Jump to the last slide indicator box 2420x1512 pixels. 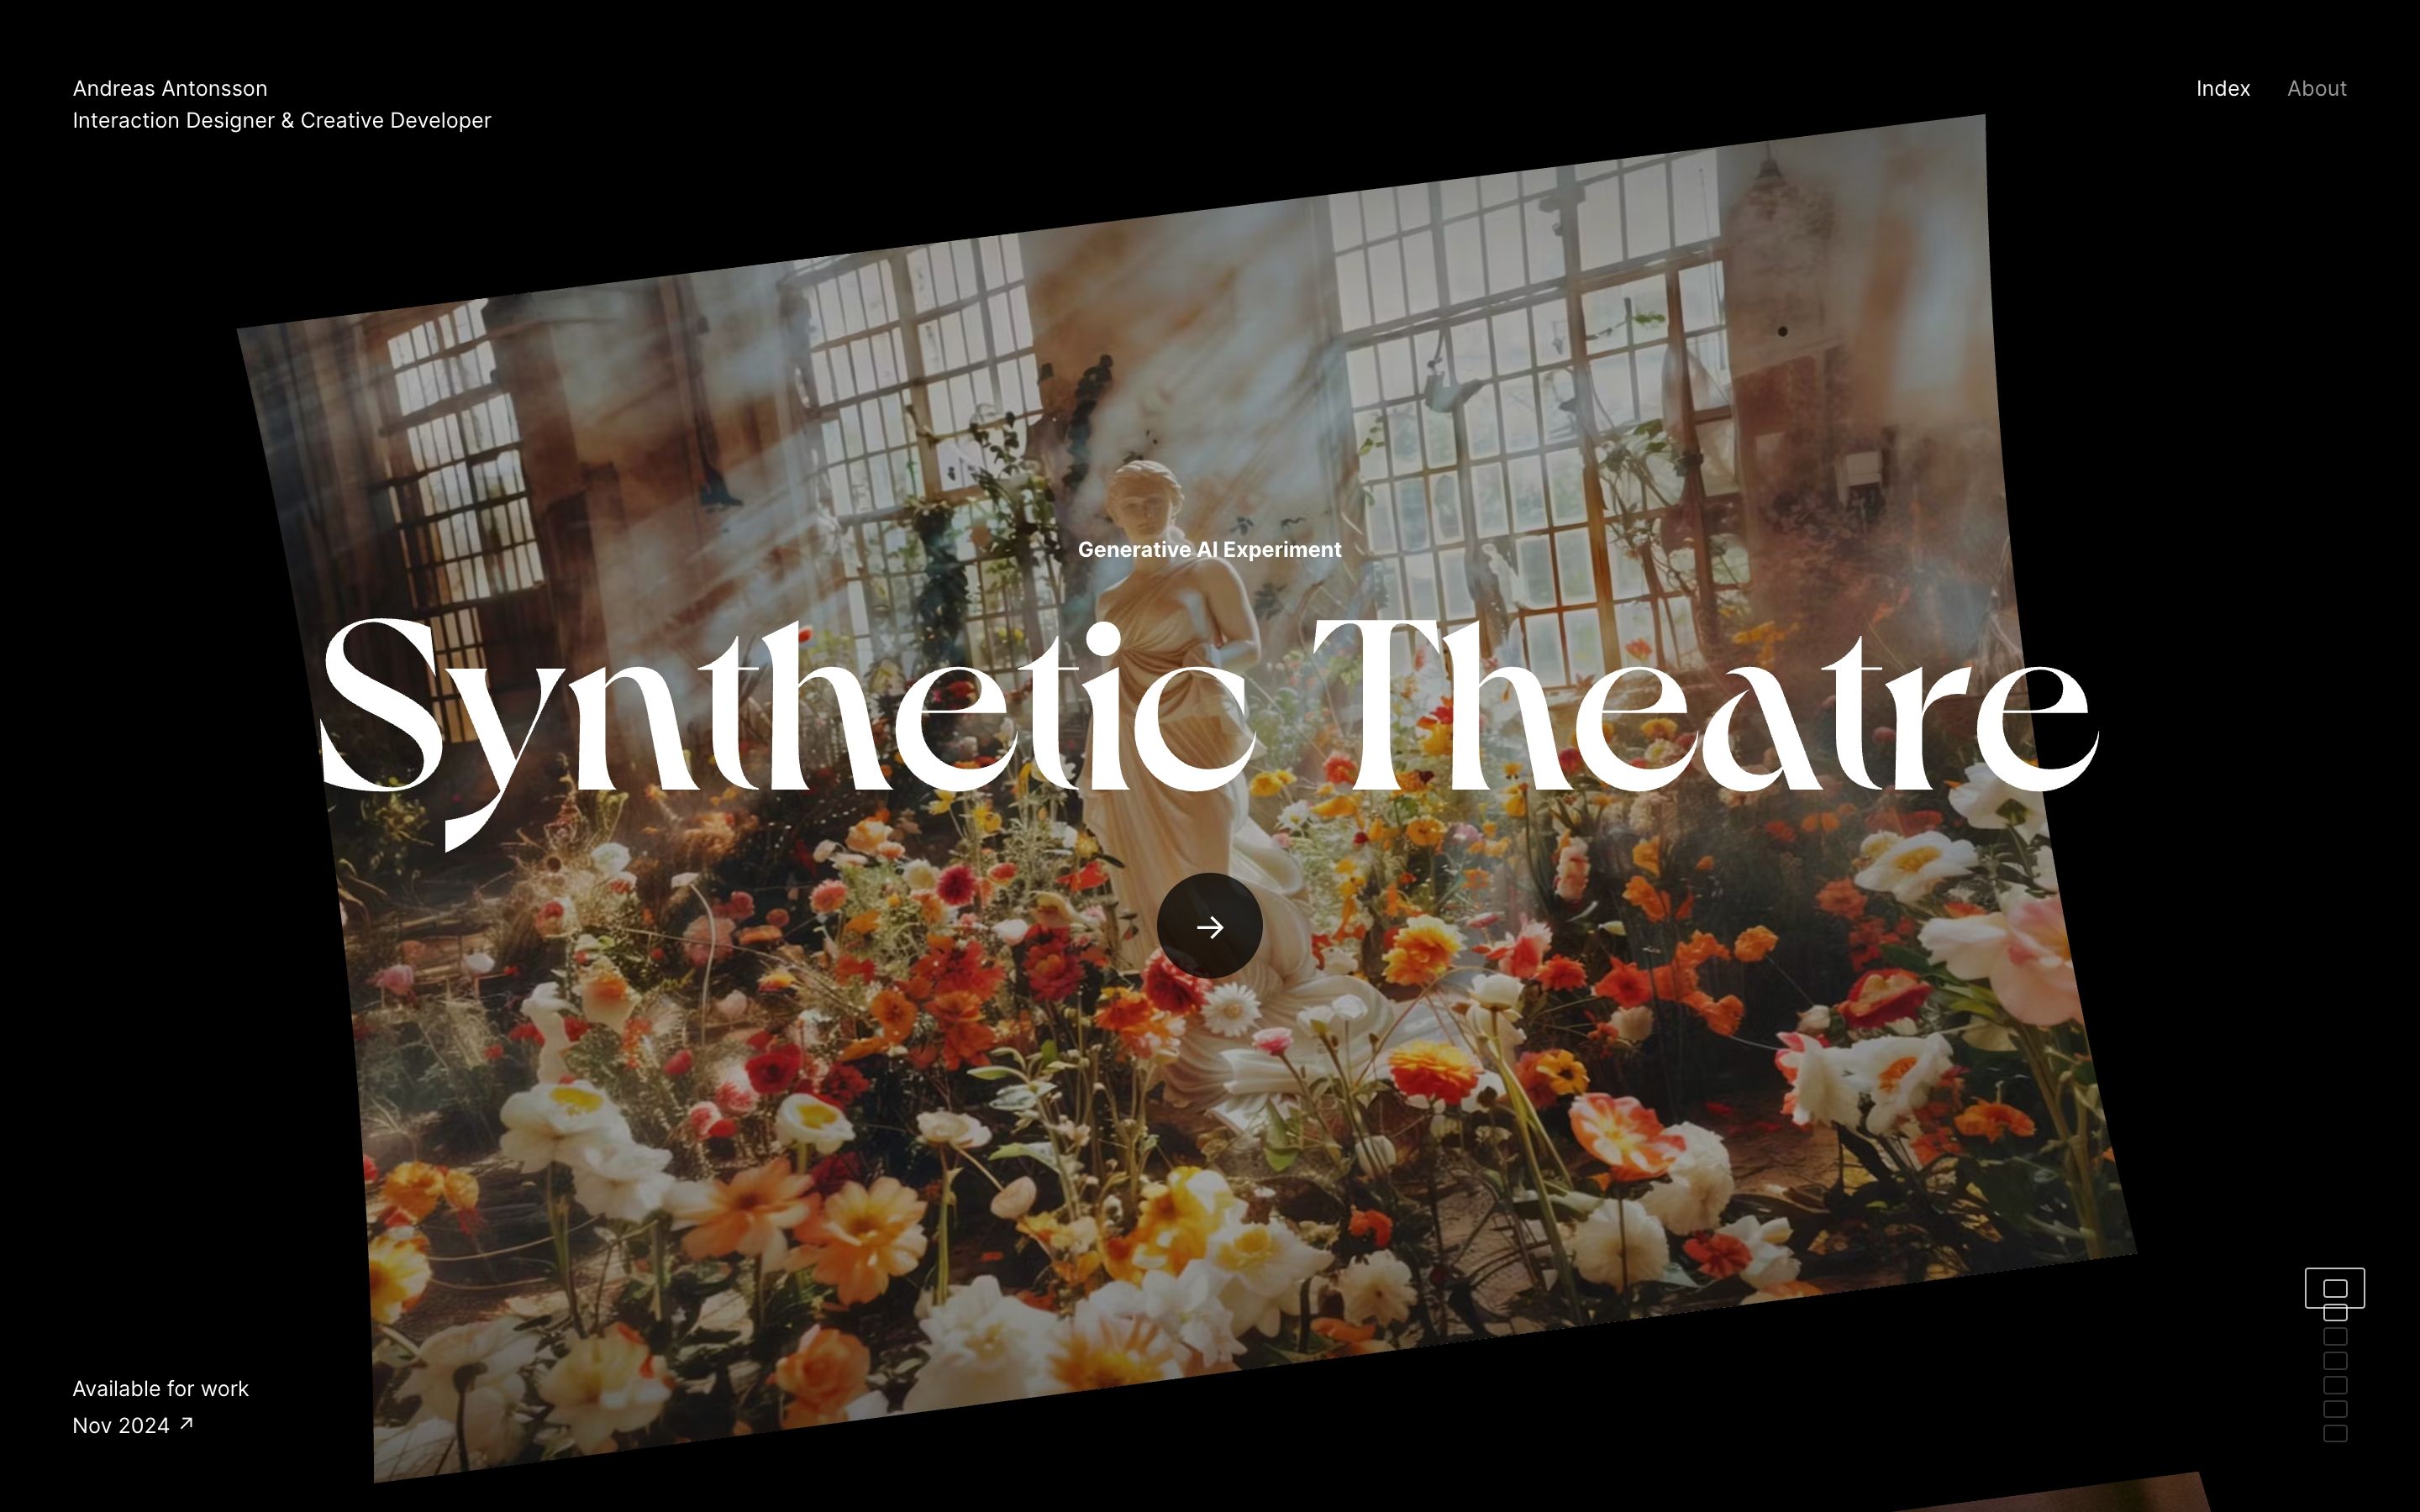(x=2334, y=1433)
